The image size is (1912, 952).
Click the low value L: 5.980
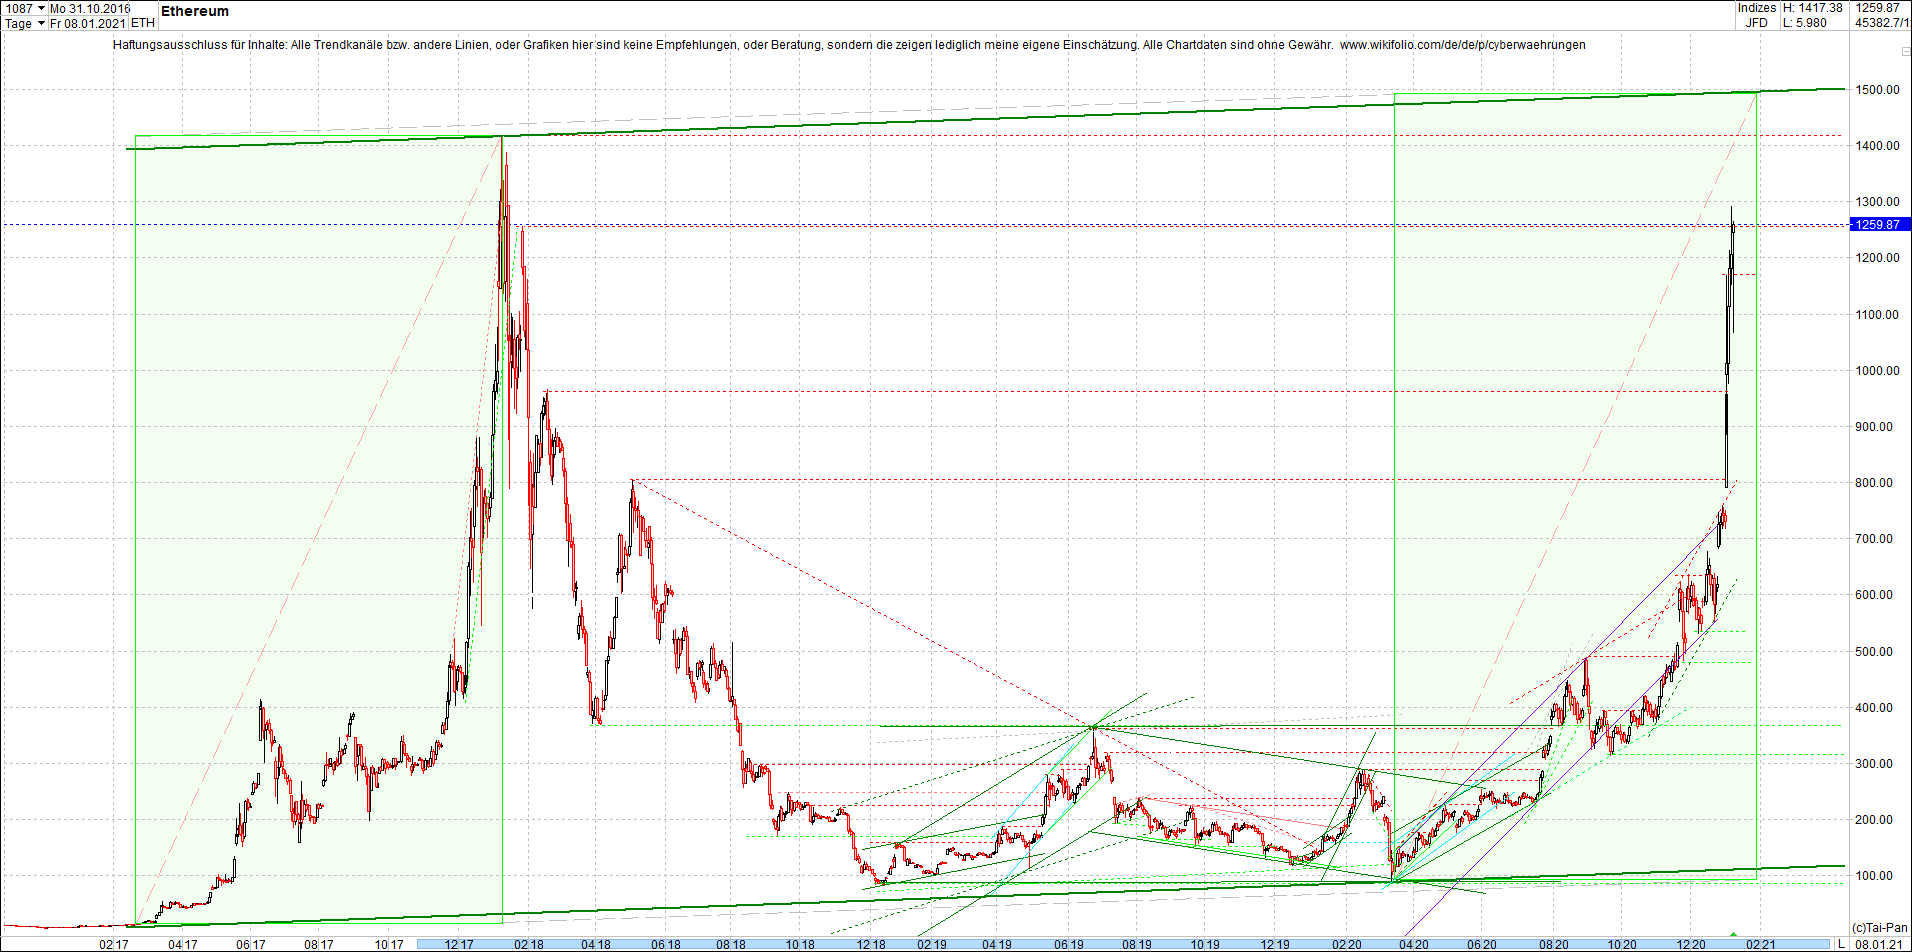pos(1806,22)
